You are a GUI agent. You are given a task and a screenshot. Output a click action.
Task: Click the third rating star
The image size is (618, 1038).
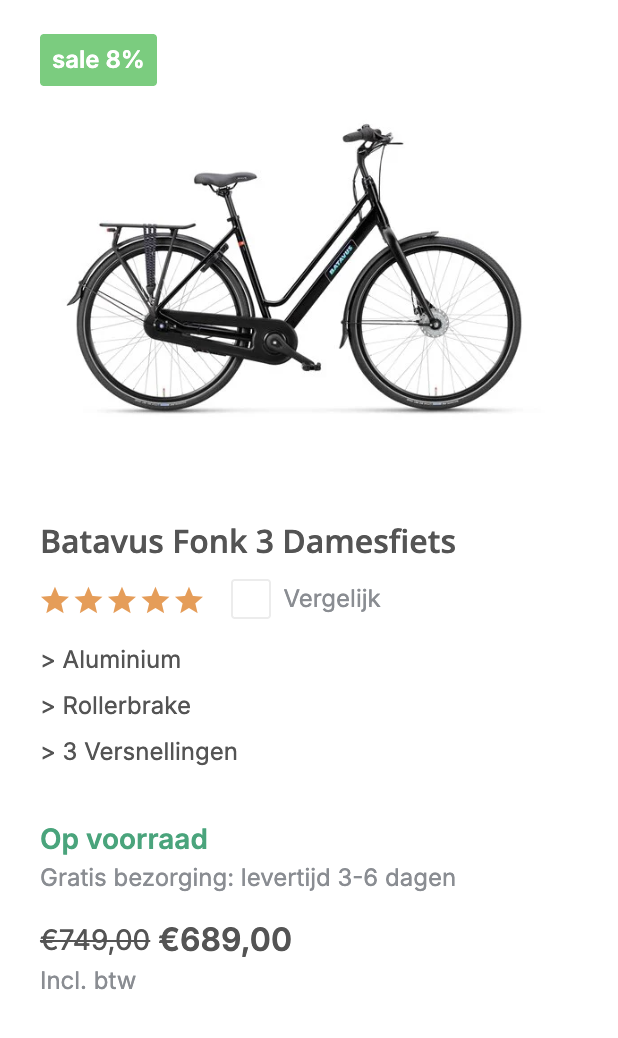click(122, 600)
